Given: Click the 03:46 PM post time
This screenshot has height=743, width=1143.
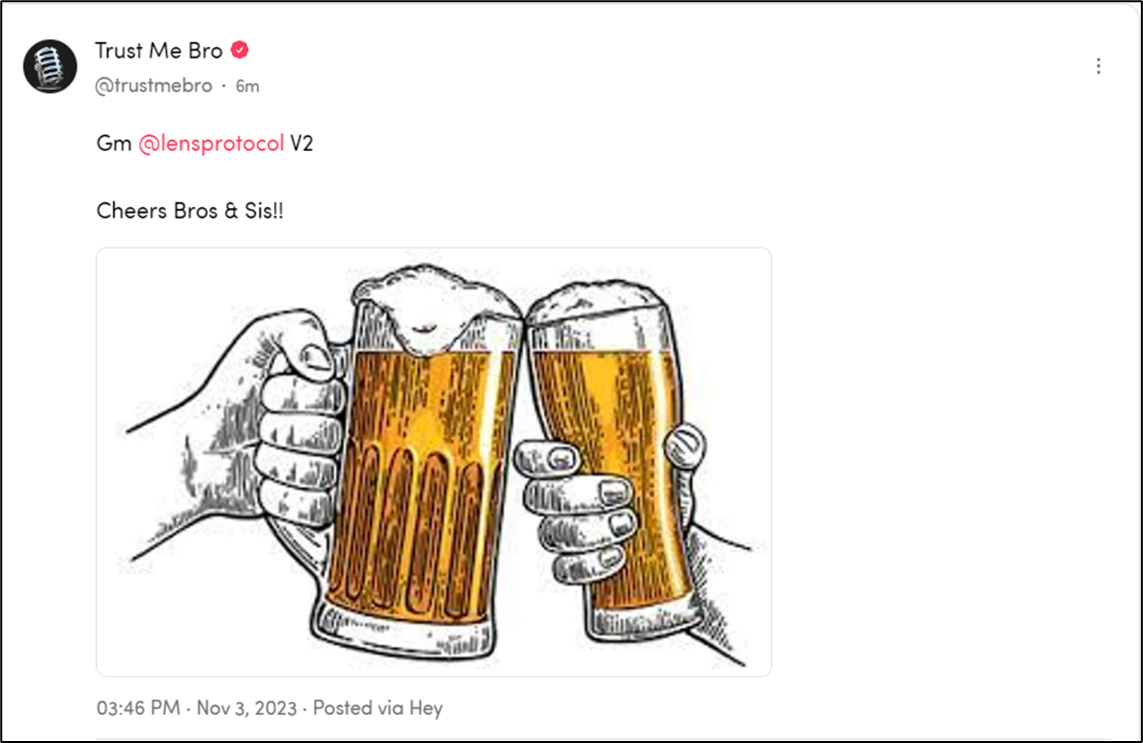Looking at the screenshot, I should tap(139, 708).
